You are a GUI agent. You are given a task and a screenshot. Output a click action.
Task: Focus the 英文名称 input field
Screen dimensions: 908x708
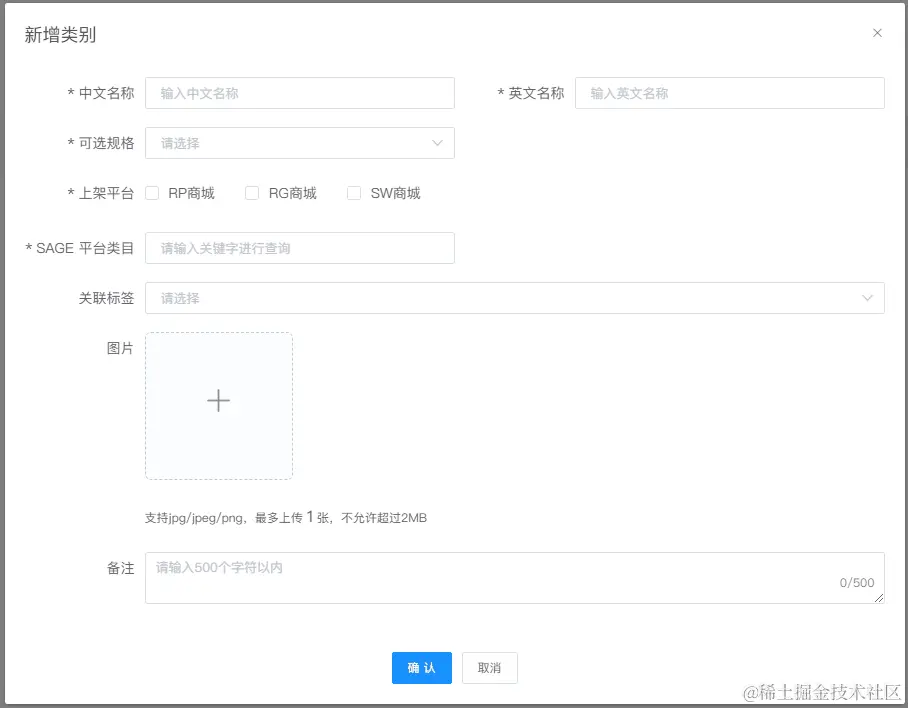coord(730,93)
